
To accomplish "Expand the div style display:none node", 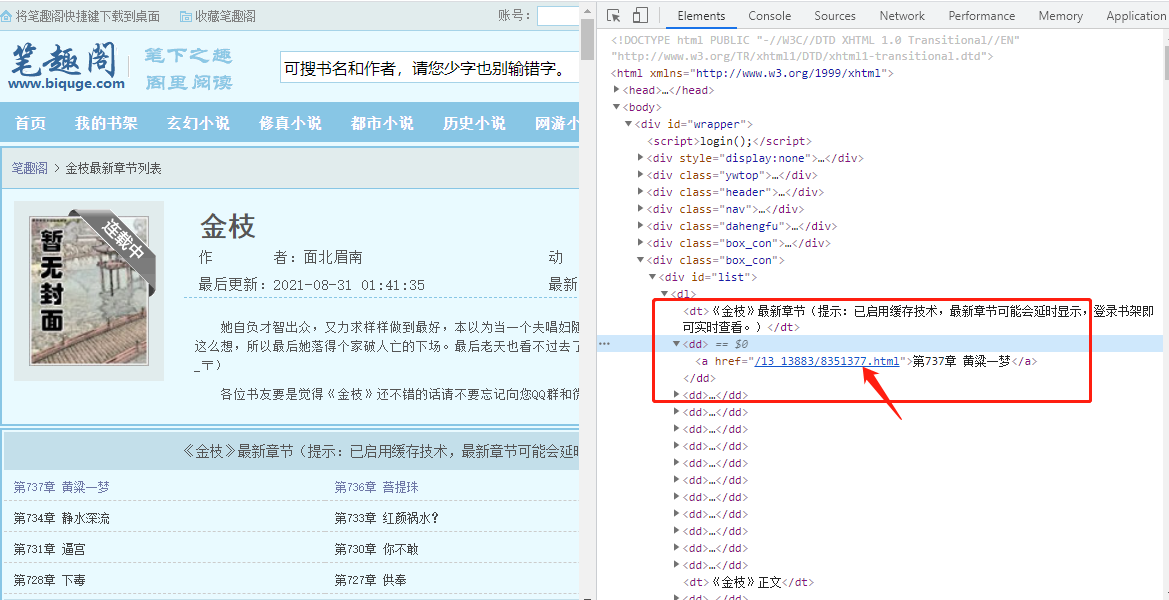I will (640, 158).
